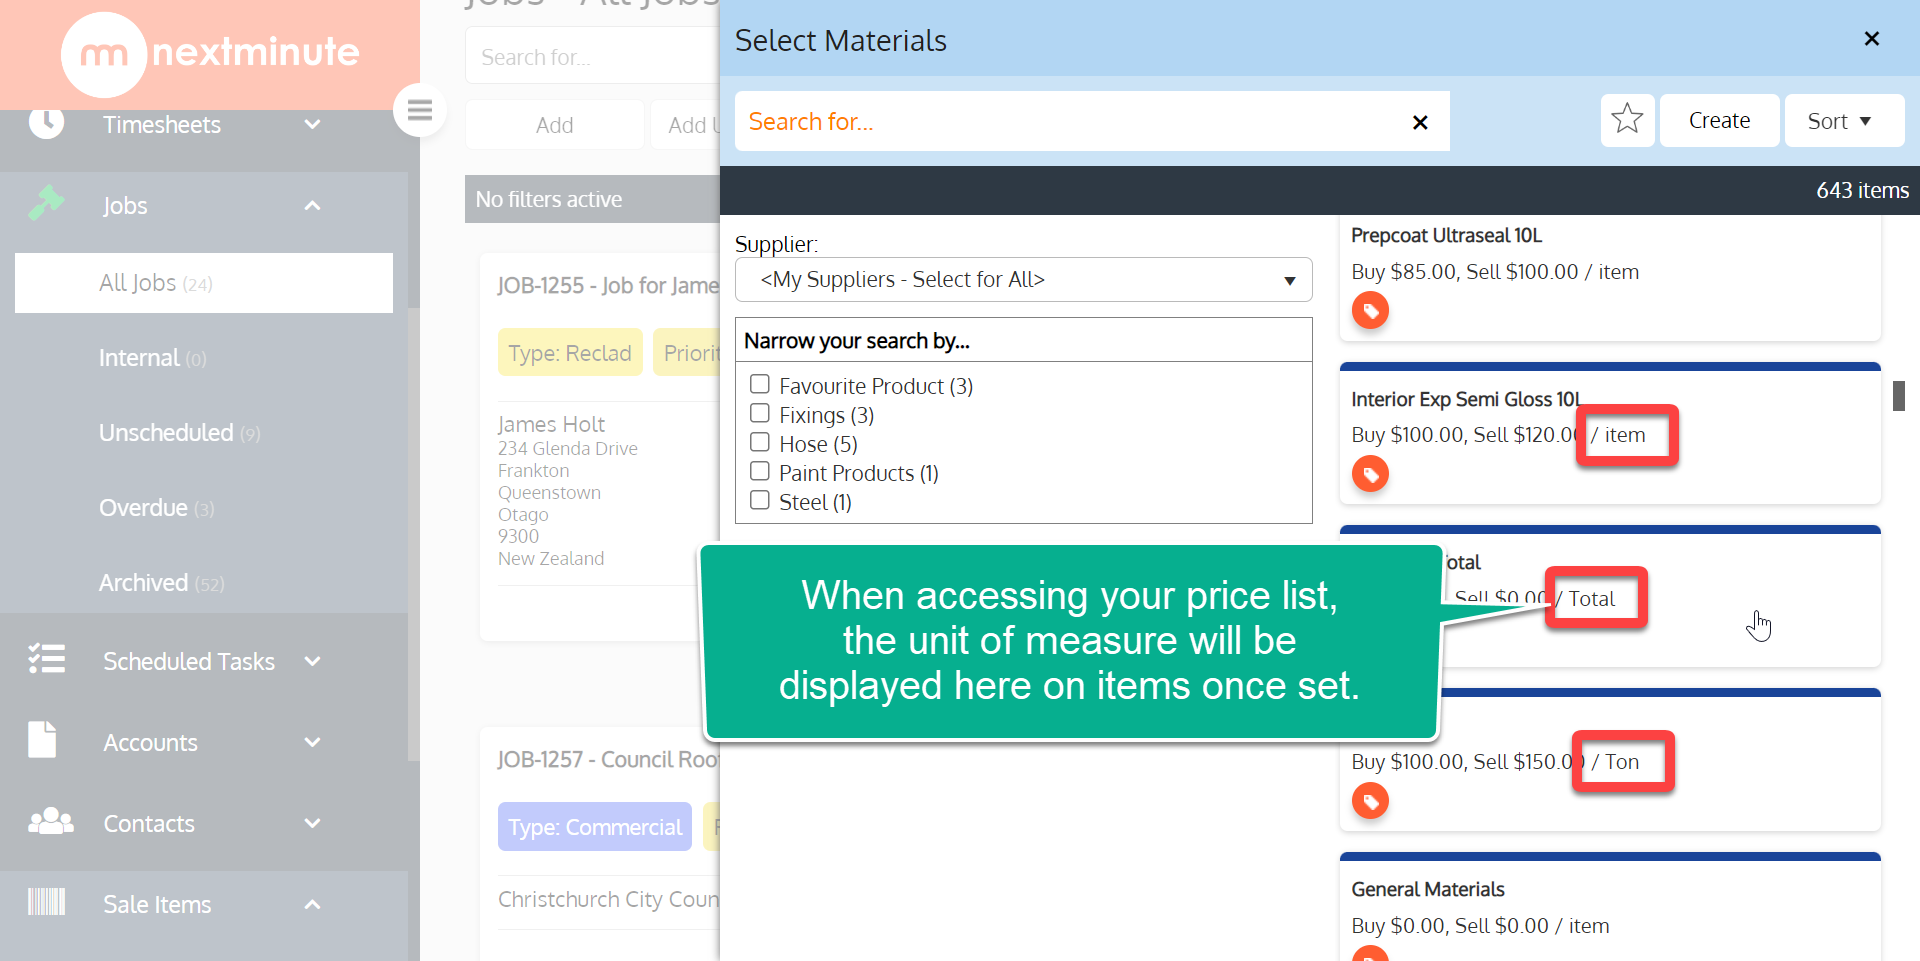
Task: Check the Hose filter checkbox
Action: click(760, 442)
